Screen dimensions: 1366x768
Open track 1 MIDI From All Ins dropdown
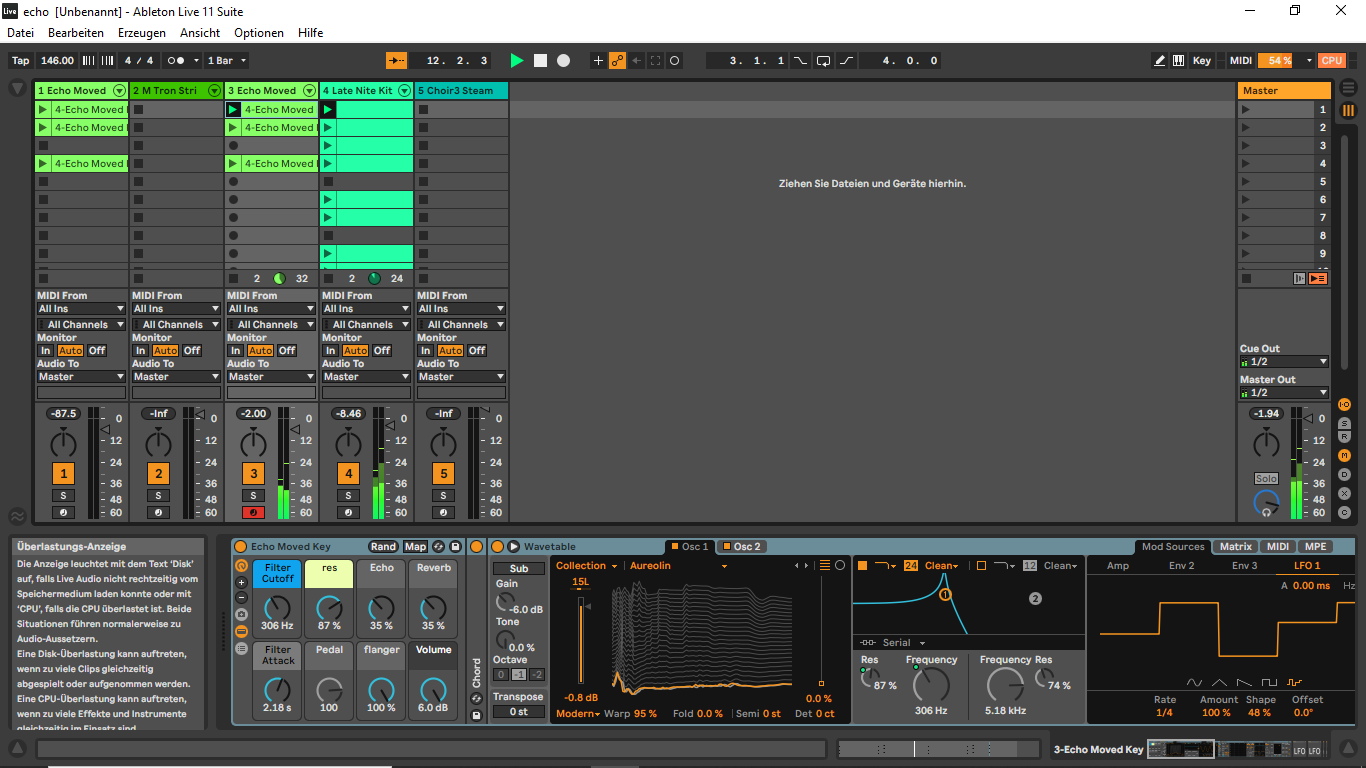click(81, 309)
